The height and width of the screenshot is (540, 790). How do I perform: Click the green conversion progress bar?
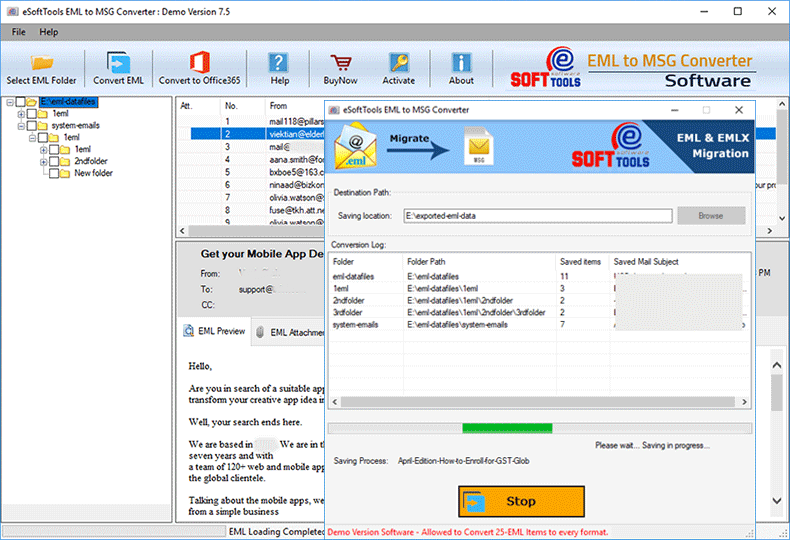tap(507, 428)
